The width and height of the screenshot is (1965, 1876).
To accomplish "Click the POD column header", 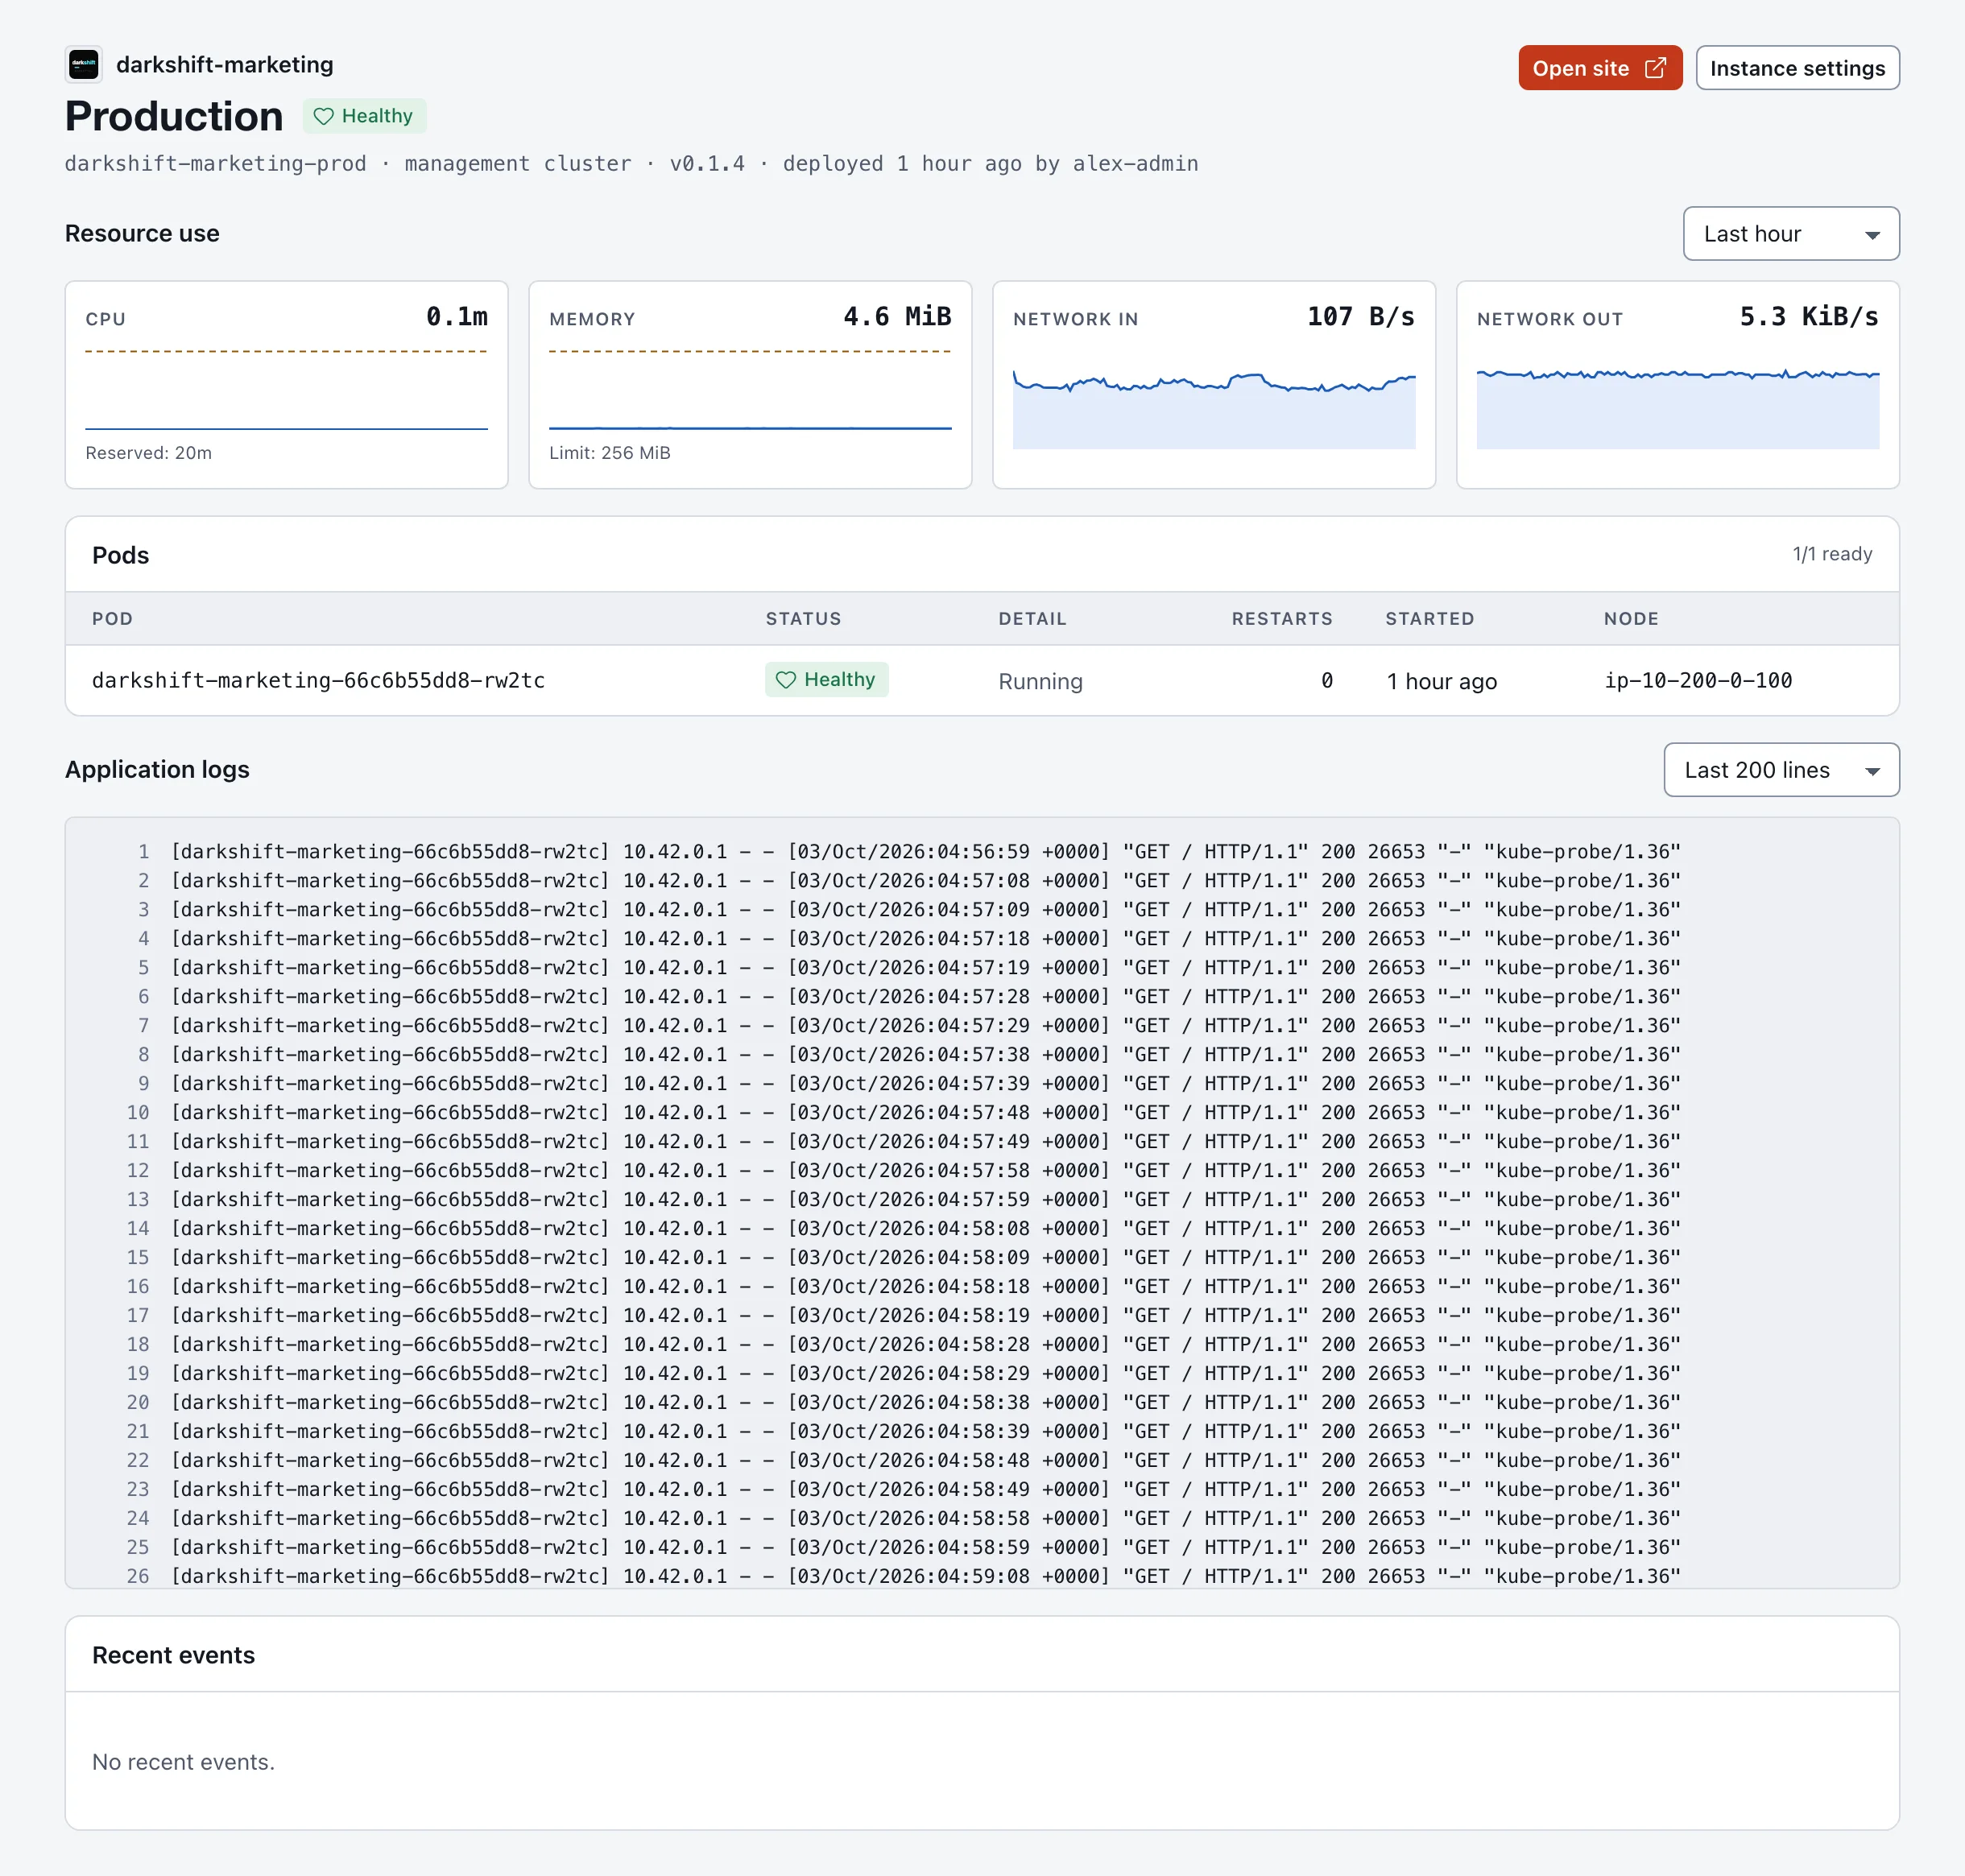I will [x=112, y=619].
